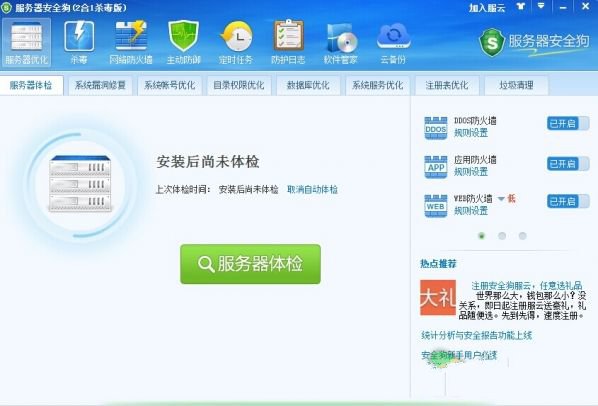The height and width of the screenshot is (406, 598).
Task: Click the green 服务器体检 button
Action: click(x=250, y=264)
